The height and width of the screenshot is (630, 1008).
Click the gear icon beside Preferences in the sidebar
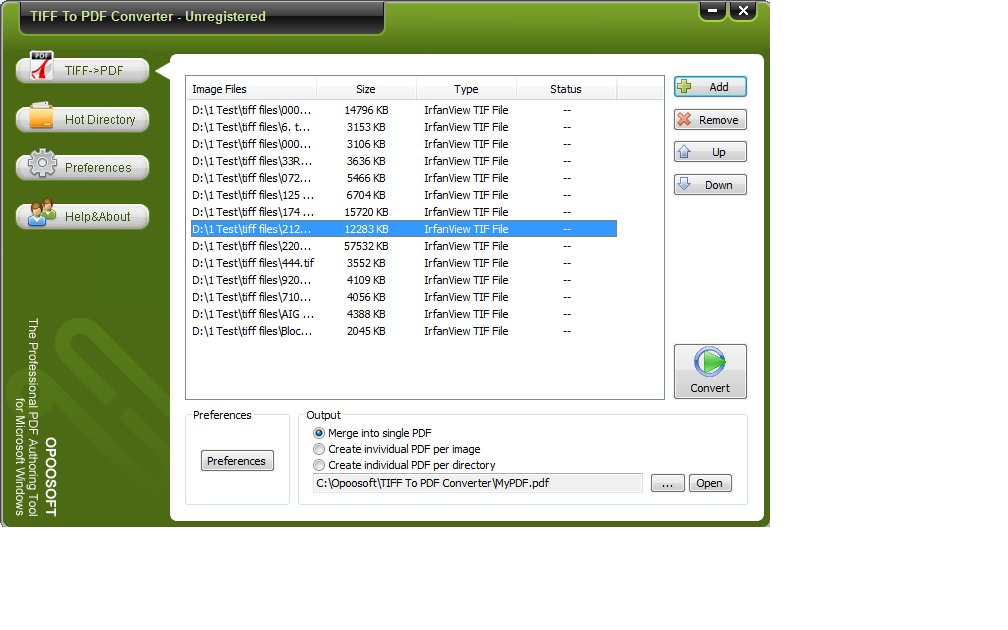click(x=42, y=163)
